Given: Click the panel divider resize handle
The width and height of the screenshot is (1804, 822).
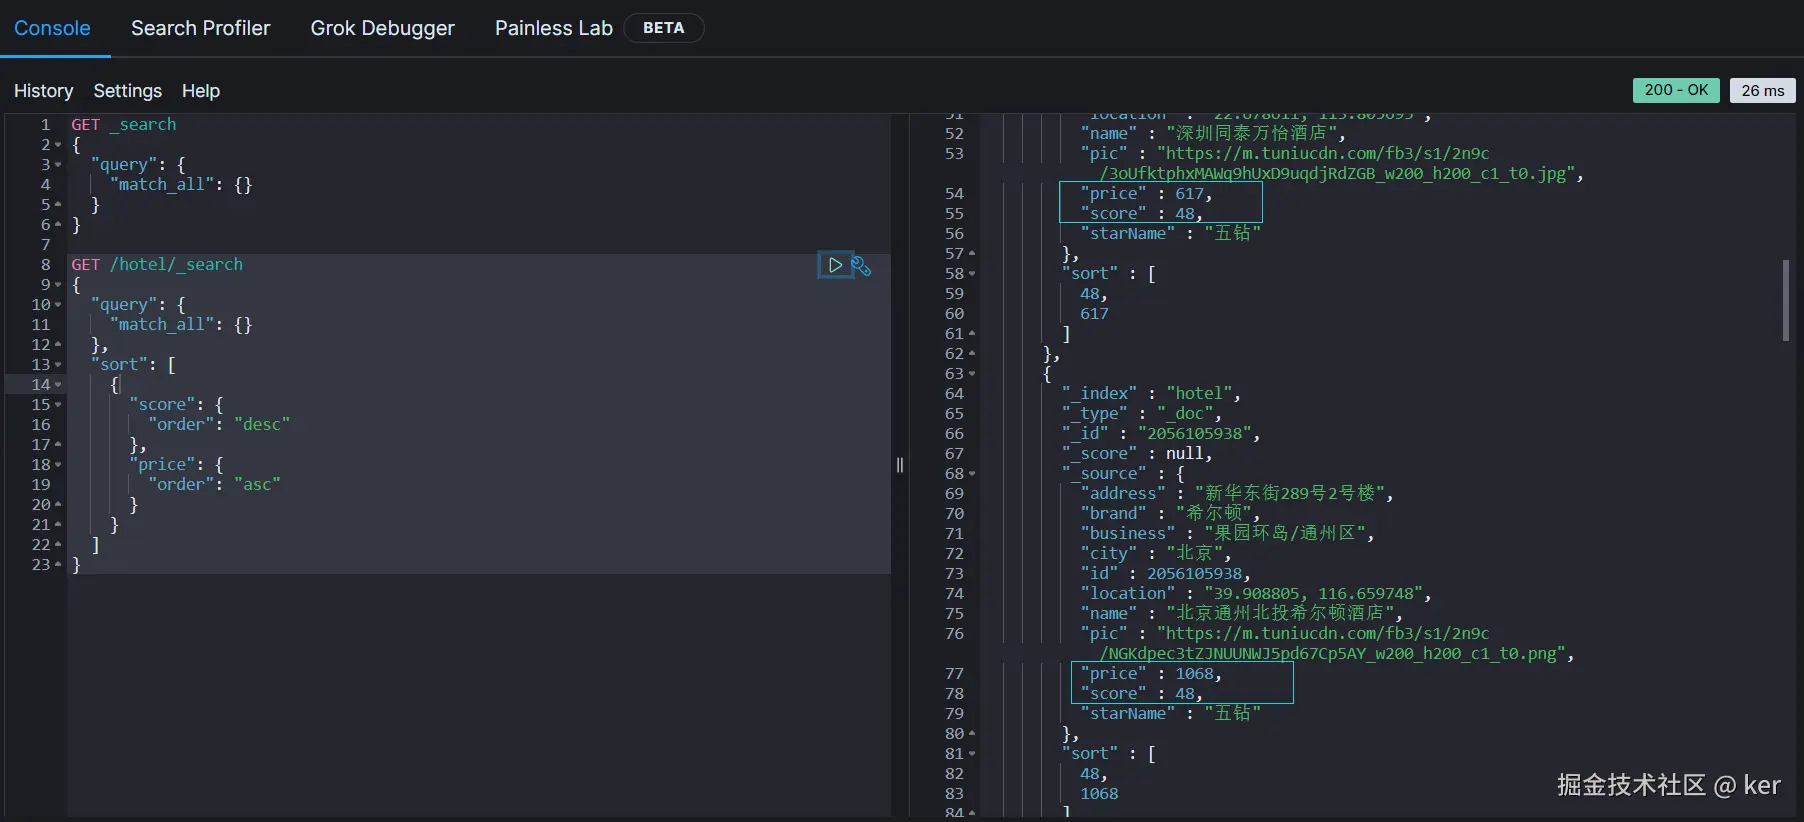Looking at the screenshot, I should point(900,465).
